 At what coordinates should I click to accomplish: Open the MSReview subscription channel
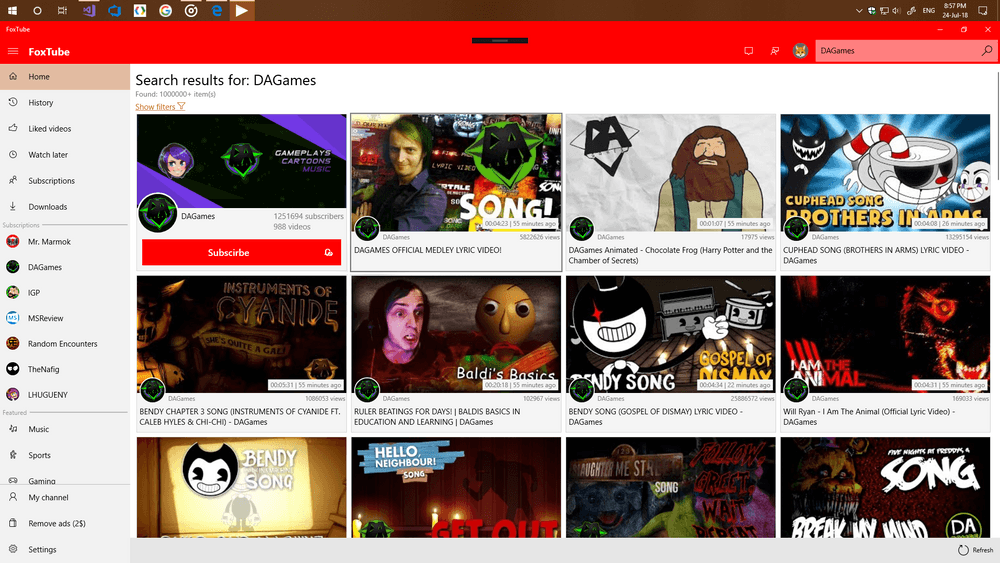(65, 318)
